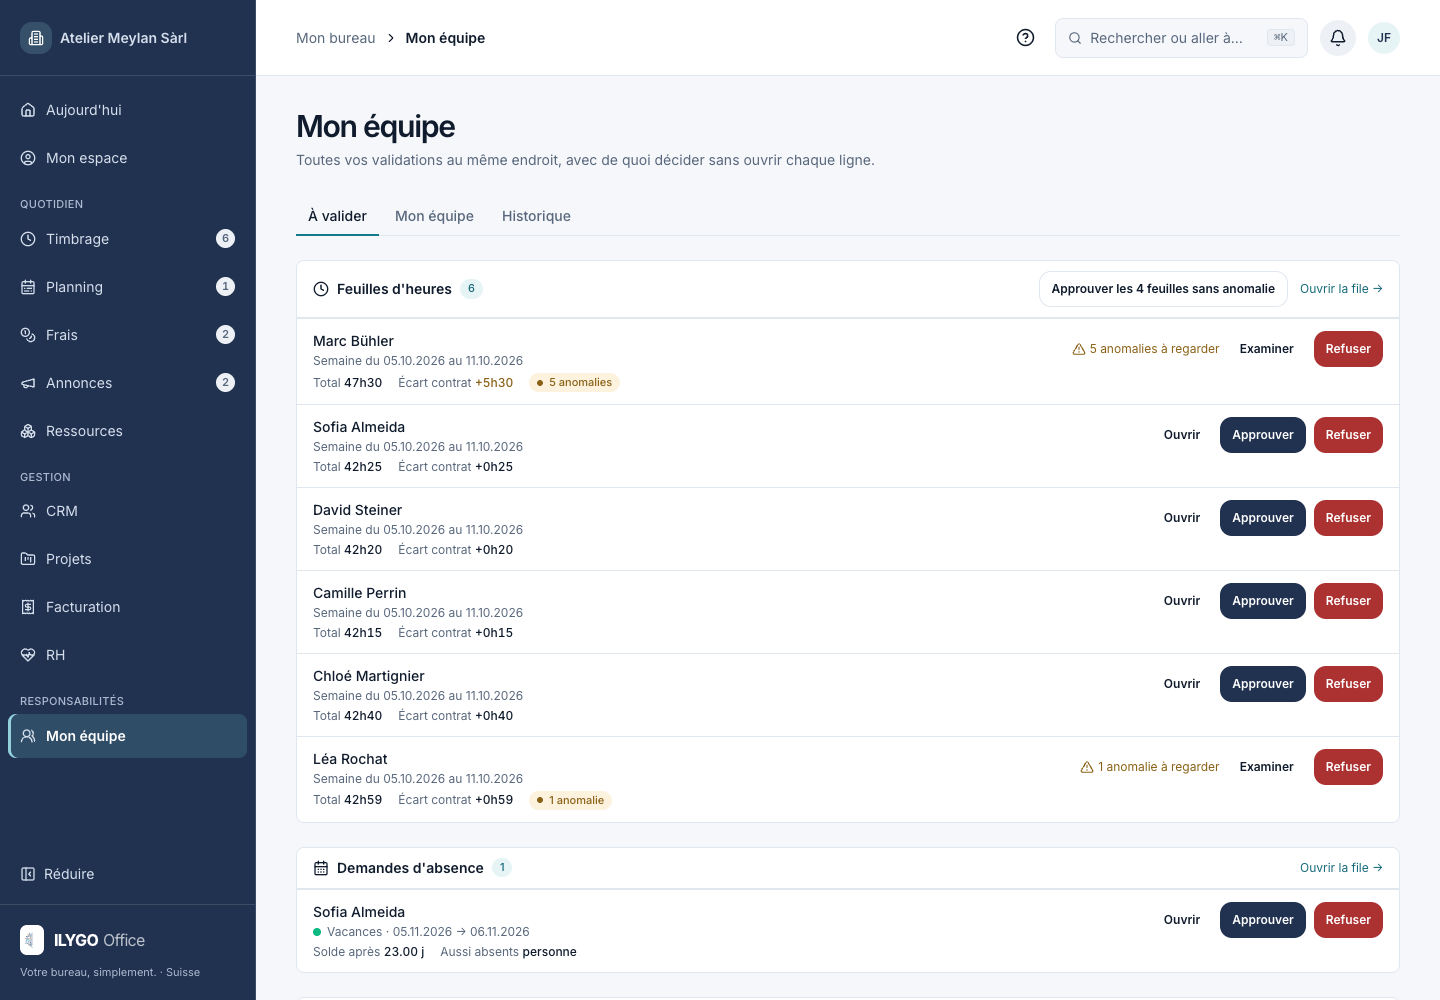Switch to the Mon équipe tab
The image size is (1440, 1000).
tap(434, 216)
